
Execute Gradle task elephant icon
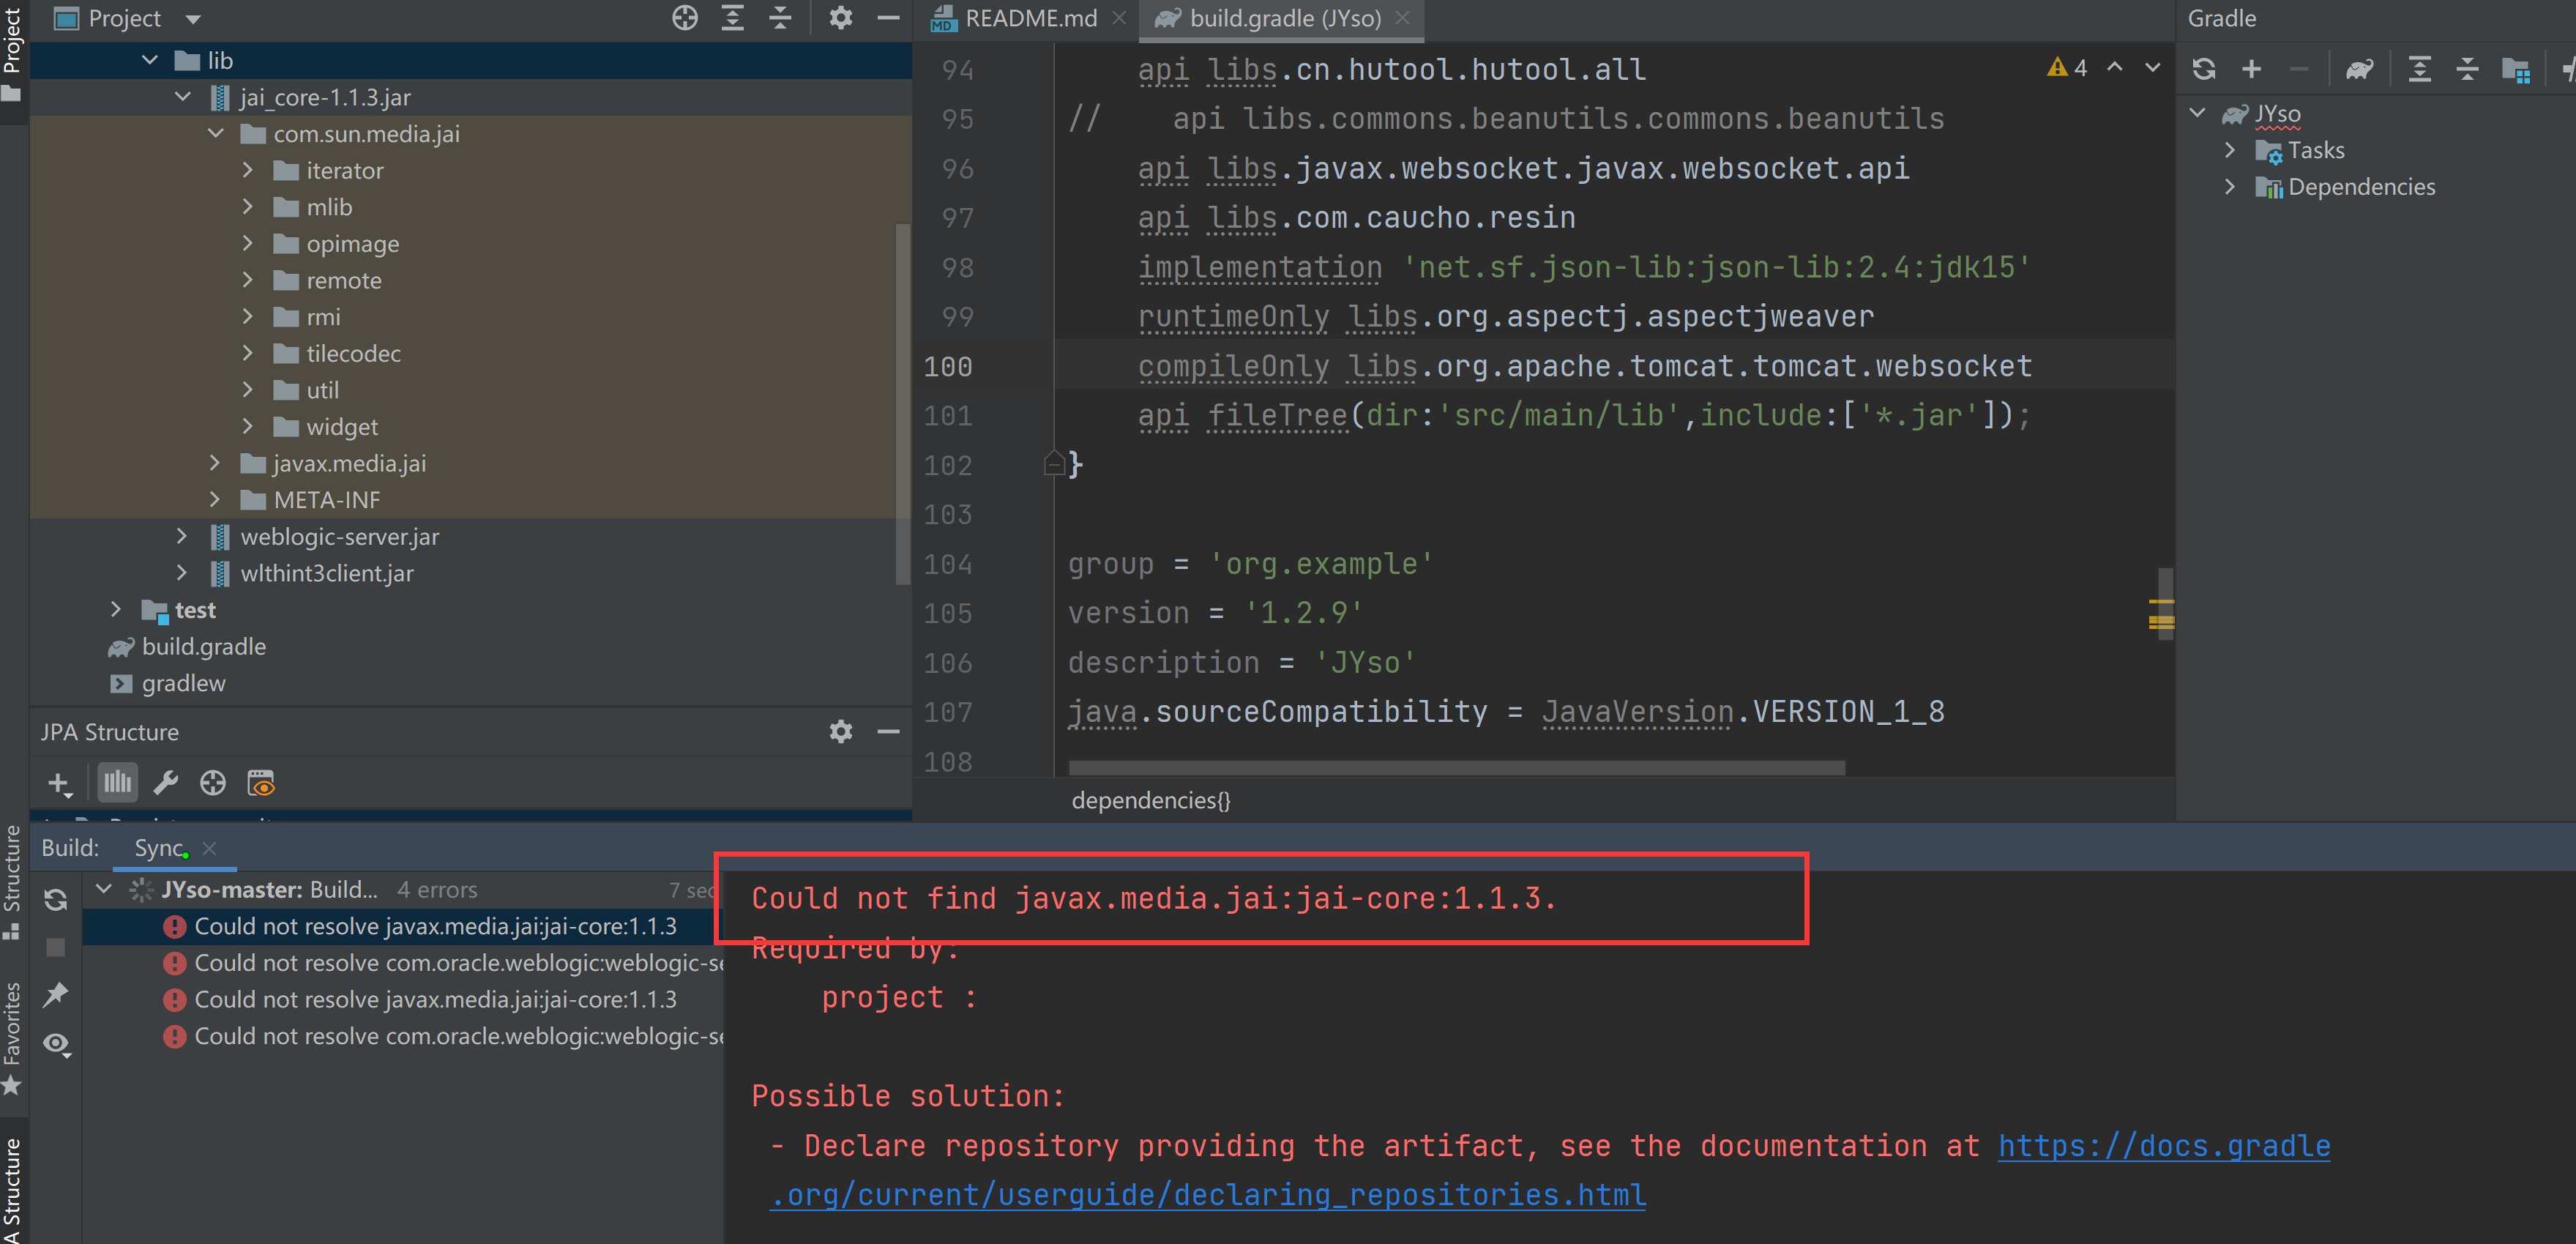(x=2360, y=69)
